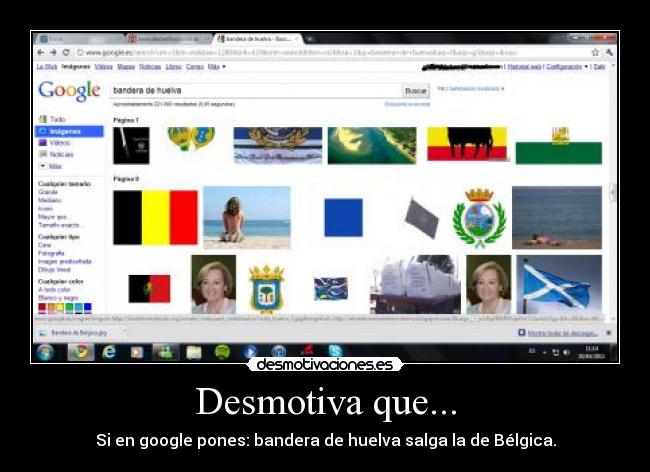
Task: Switch to the 'bandera de huelva' browser tab
Action: pos(258,39)
